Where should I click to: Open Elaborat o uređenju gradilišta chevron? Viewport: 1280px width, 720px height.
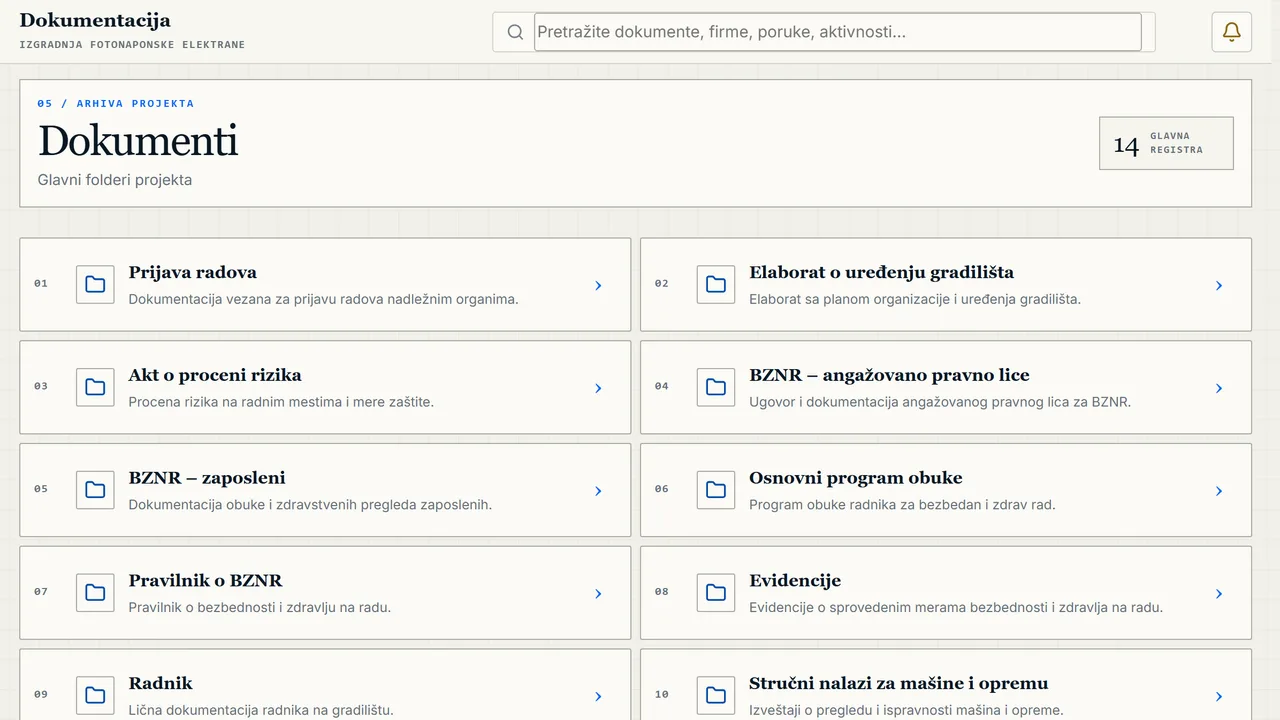(1219, 285)
